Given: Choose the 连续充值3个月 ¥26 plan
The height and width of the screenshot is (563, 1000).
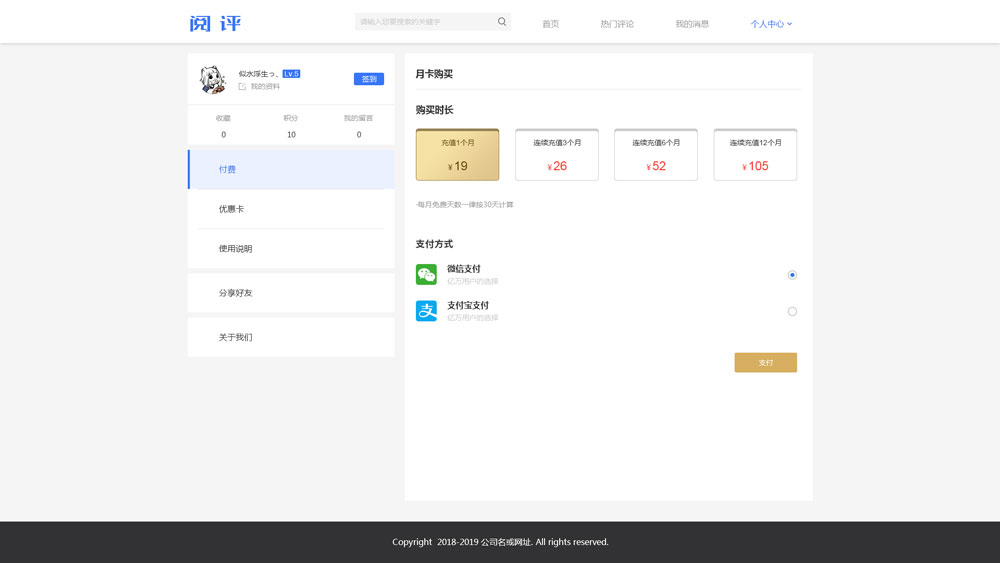Looking at the screenshot, I should (557, 155).
